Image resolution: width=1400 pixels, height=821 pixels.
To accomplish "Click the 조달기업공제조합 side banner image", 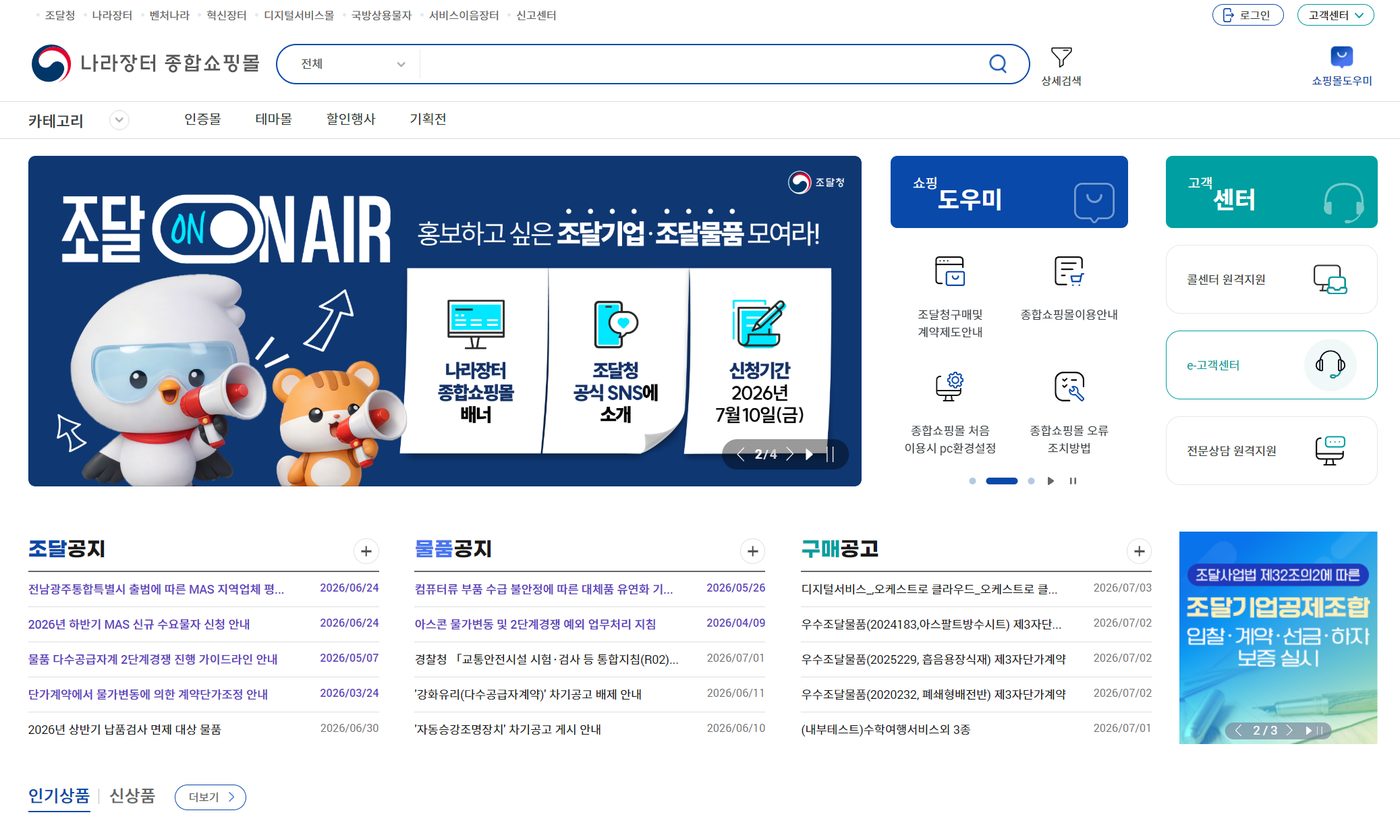I will [1278, 637].
